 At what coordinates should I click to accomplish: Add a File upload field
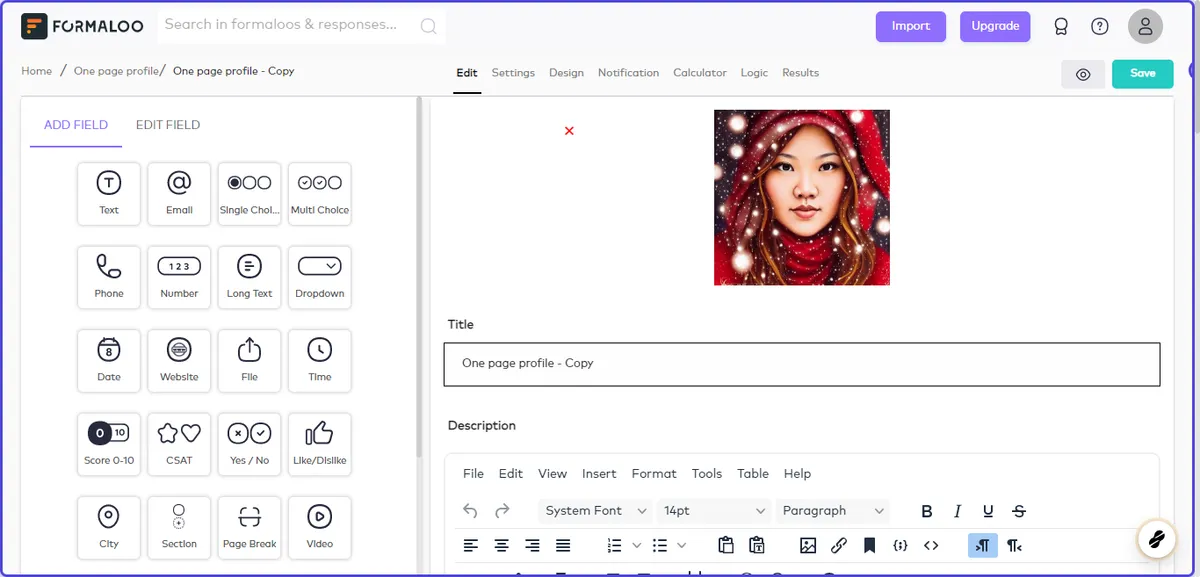[x=249, y=361]
